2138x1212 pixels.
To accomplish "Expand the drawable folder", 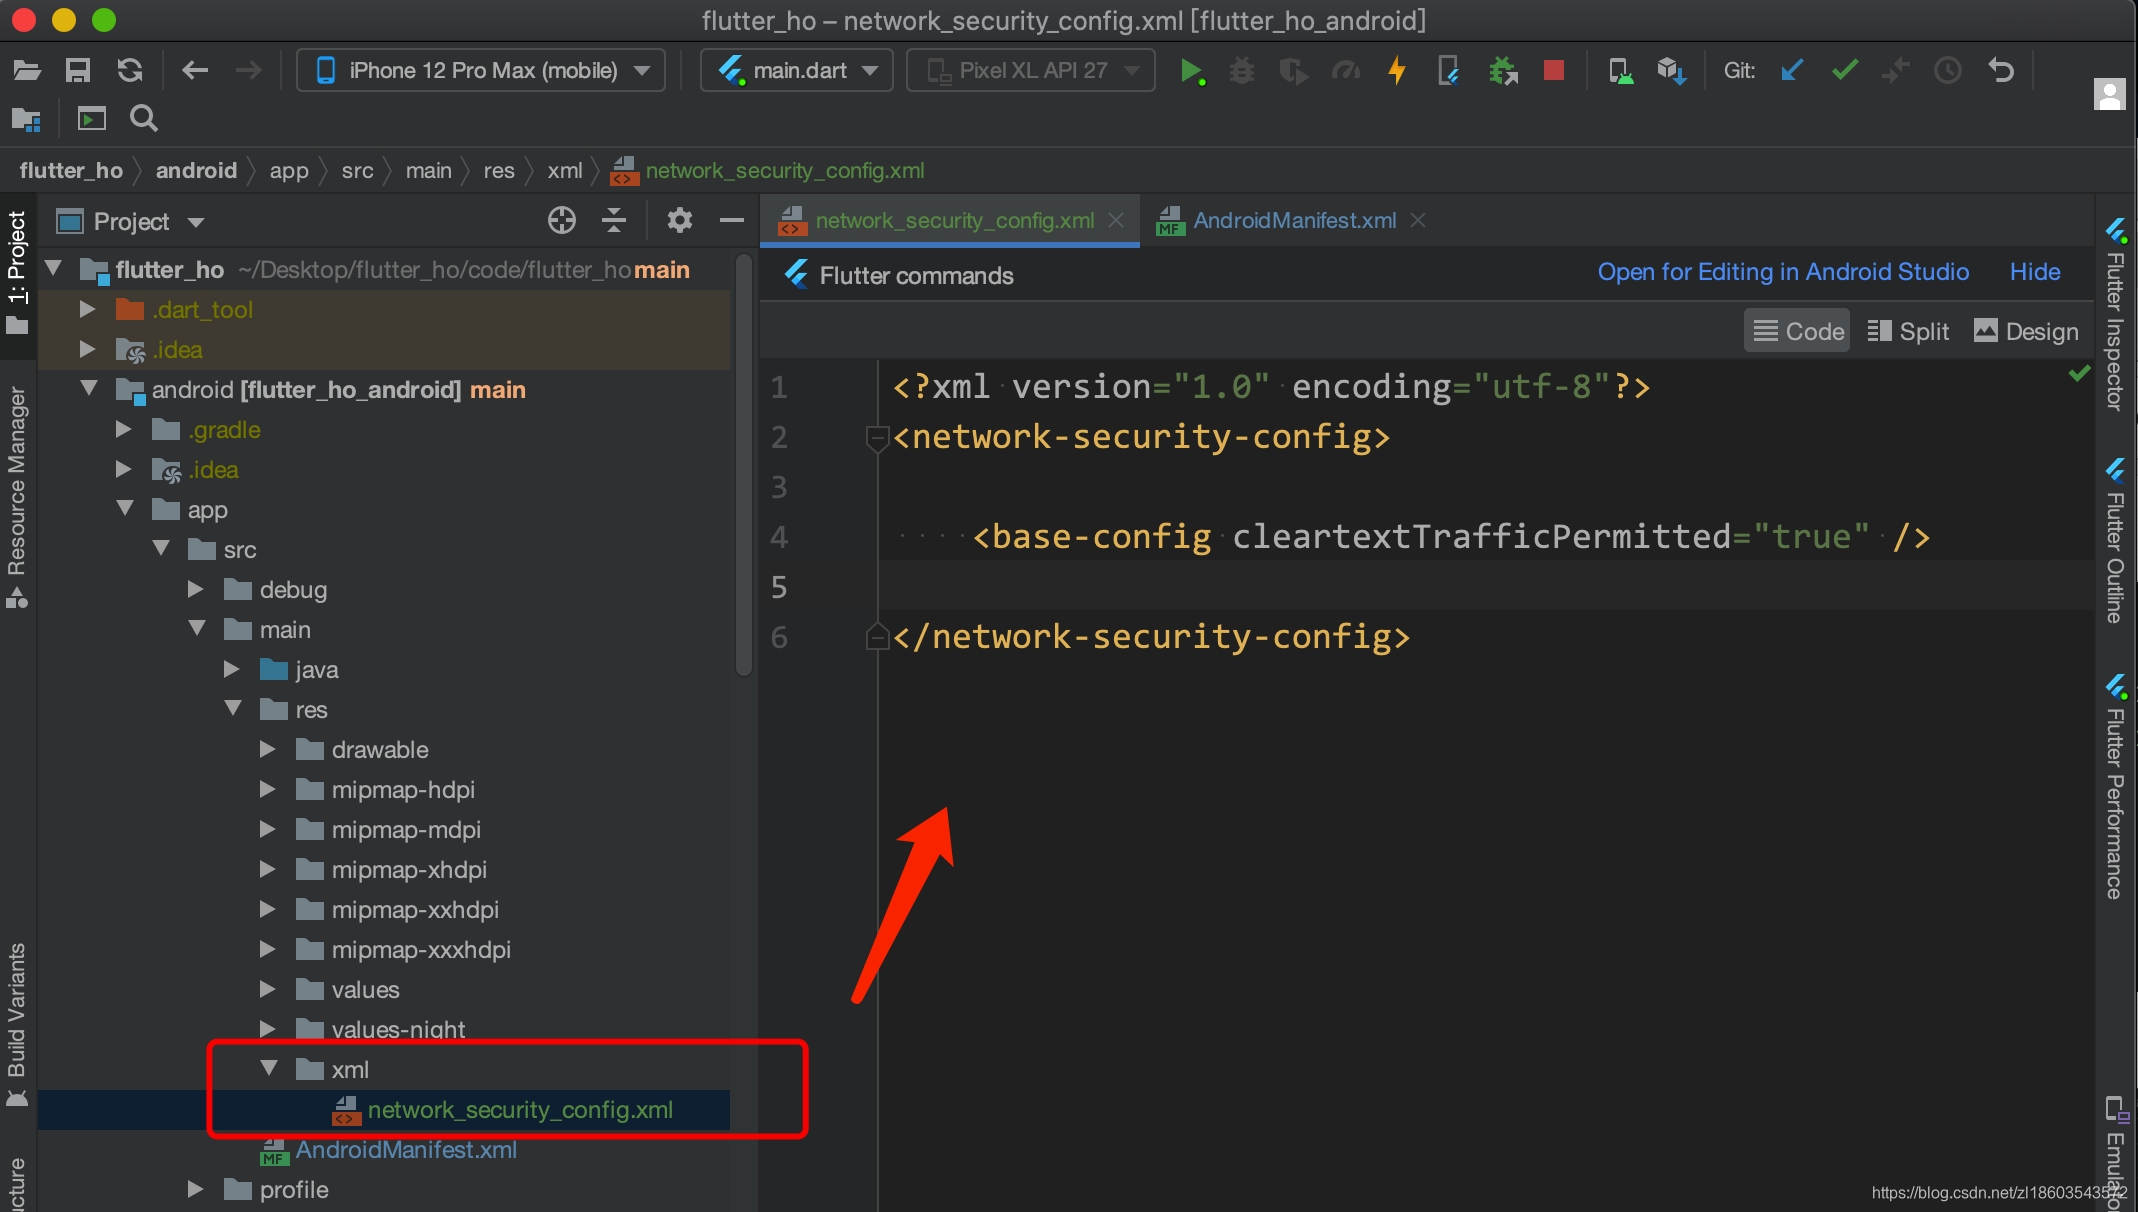I will (267, 749).
